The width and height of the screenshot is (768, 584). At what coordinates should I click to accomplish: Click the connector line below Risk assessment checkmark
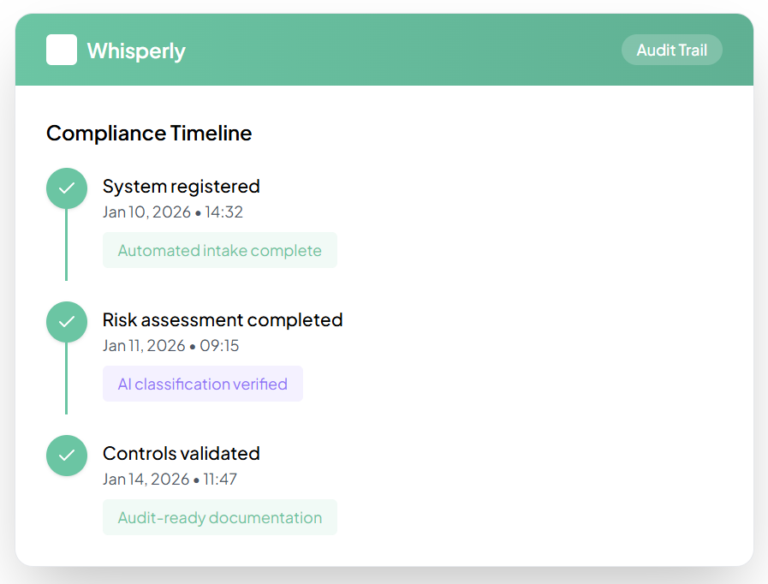67,378
